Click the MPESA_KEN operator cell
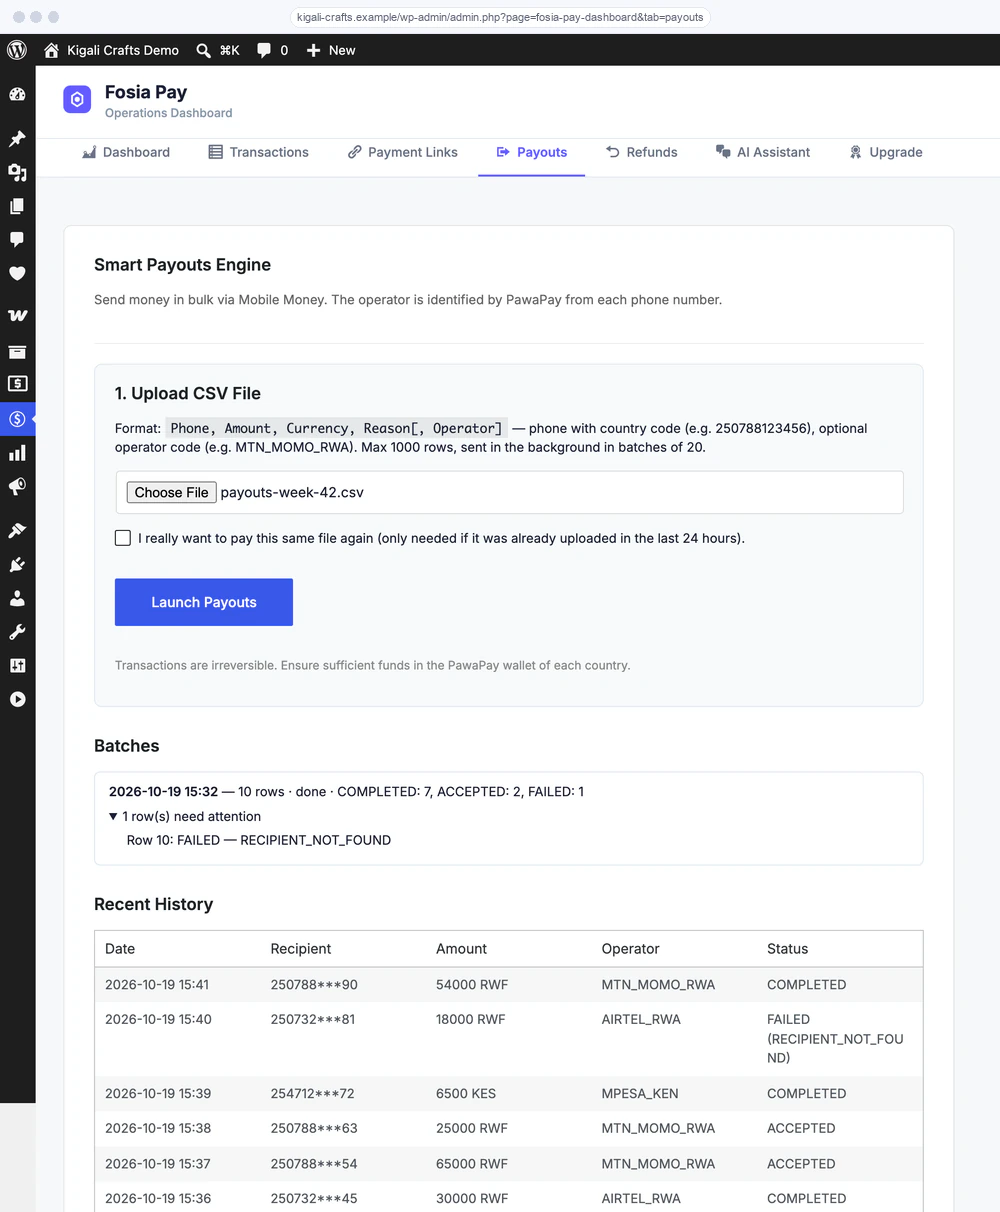This screenshot has height=1212, width=1000. 640,1094
